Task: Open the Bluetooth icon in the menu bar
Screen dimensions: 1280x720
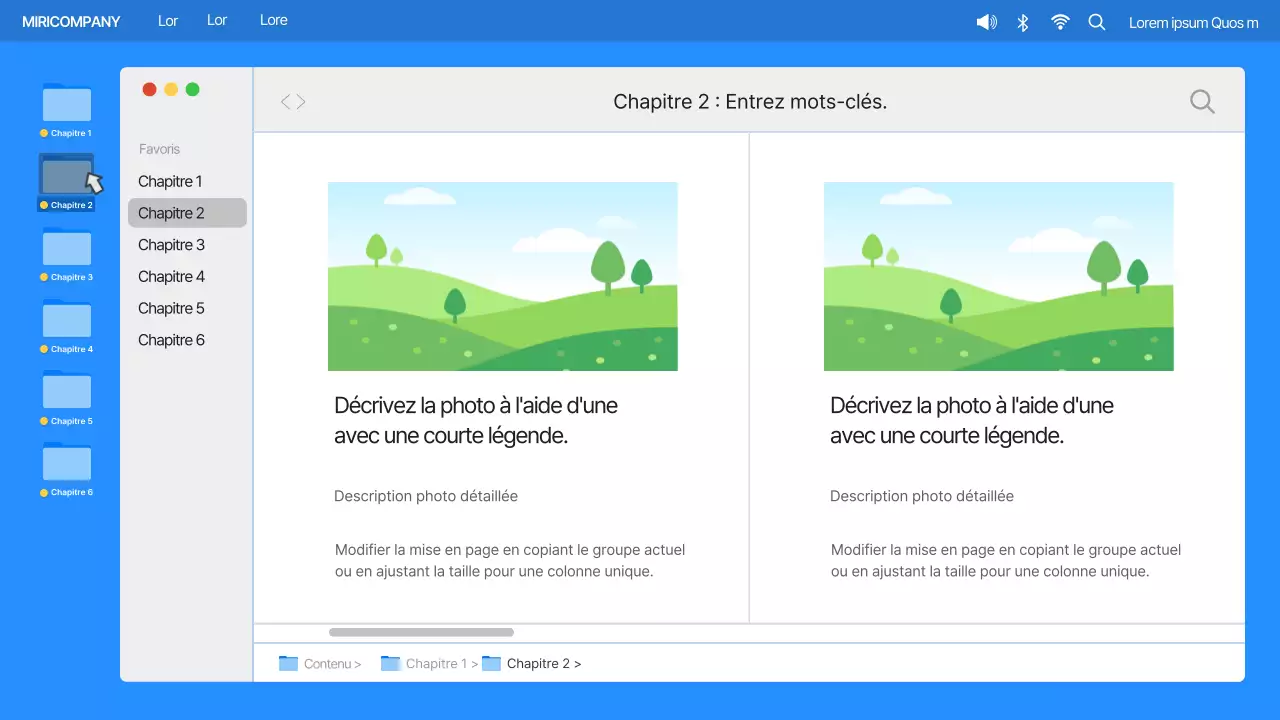Action: coord(1023,21)
